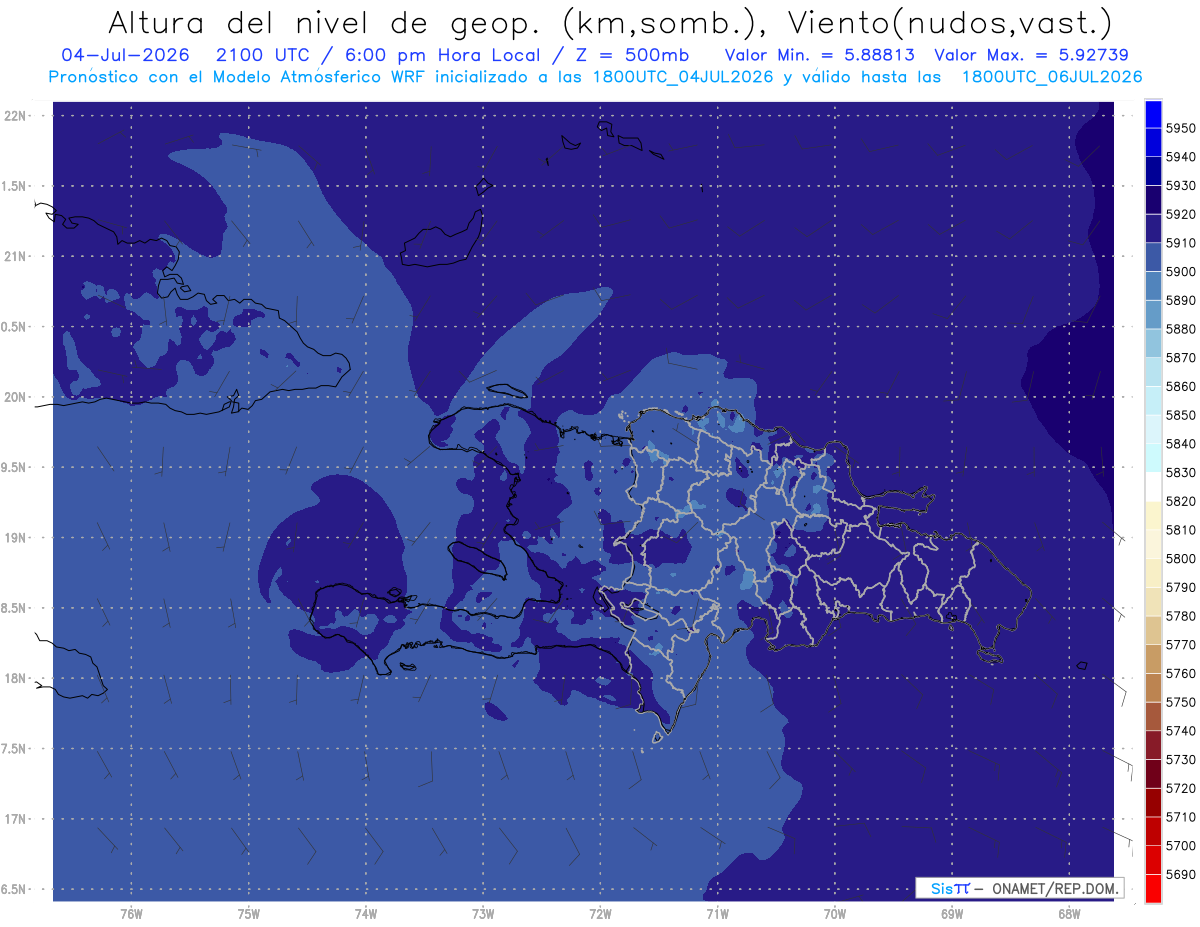The image size is (1200, 927).
Task: Click '1800UTC_04JUL2026' initialization timestamp
Action: [x=683, y=77]
